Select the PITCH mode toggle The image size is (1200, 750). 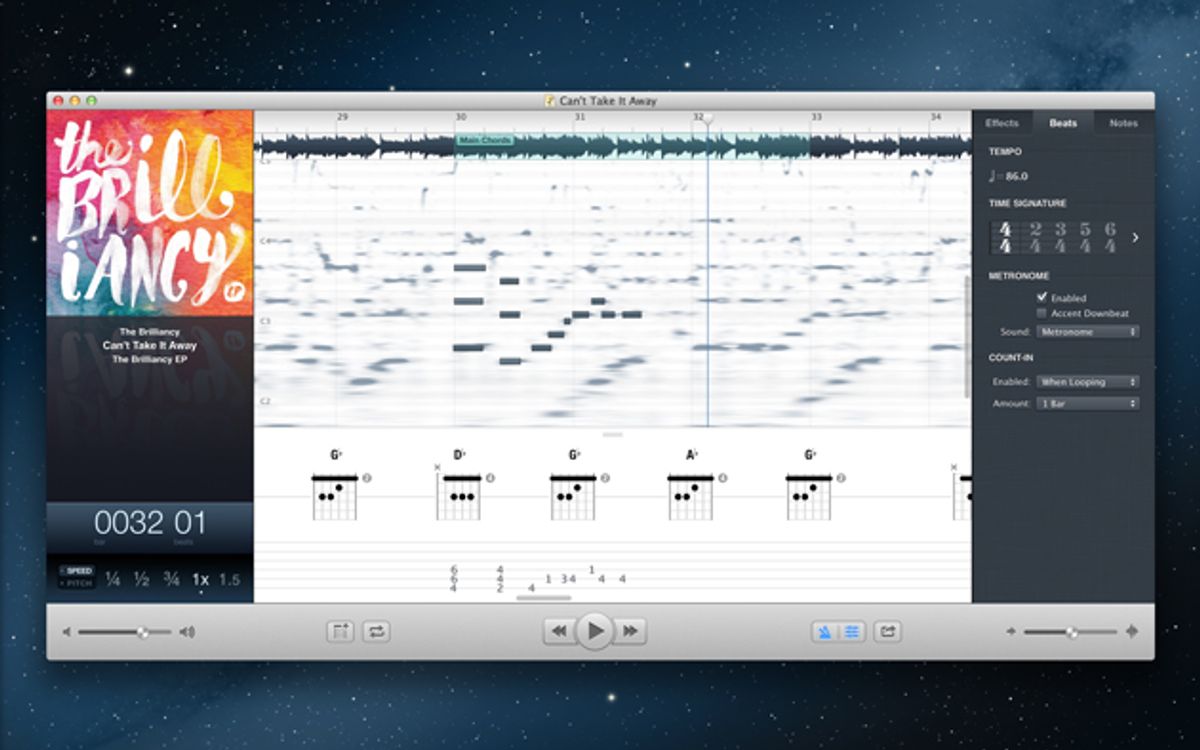(x=77, y=582)
